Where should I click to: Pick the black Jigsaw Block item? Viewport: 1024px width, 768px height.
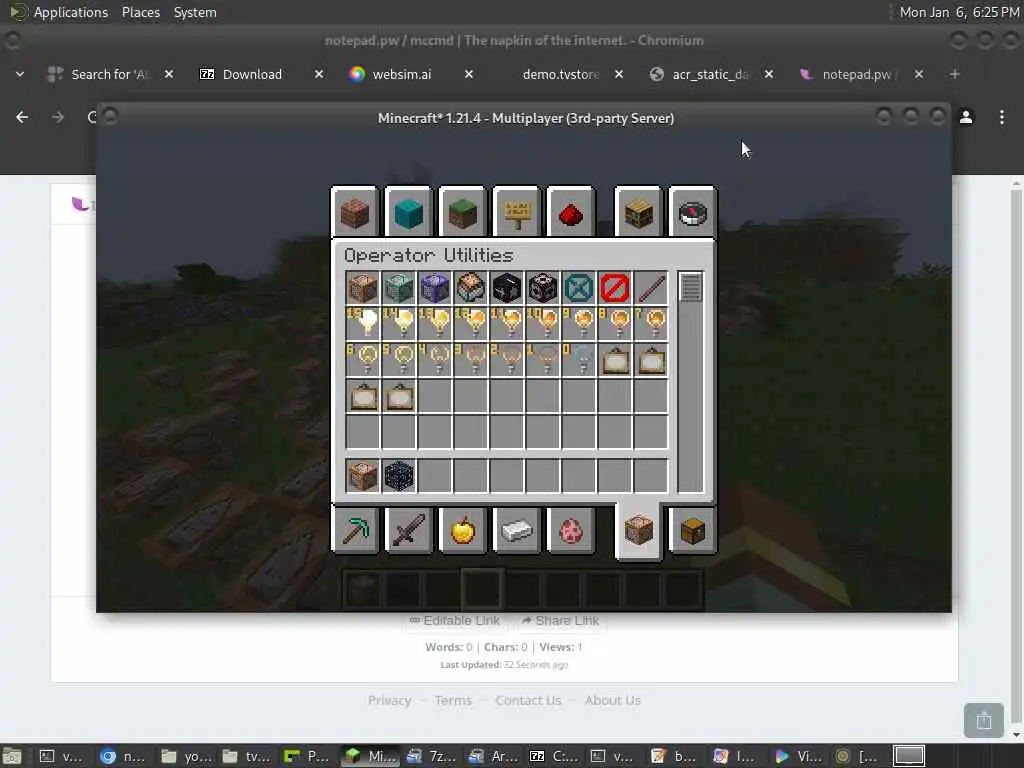[507, 288]
